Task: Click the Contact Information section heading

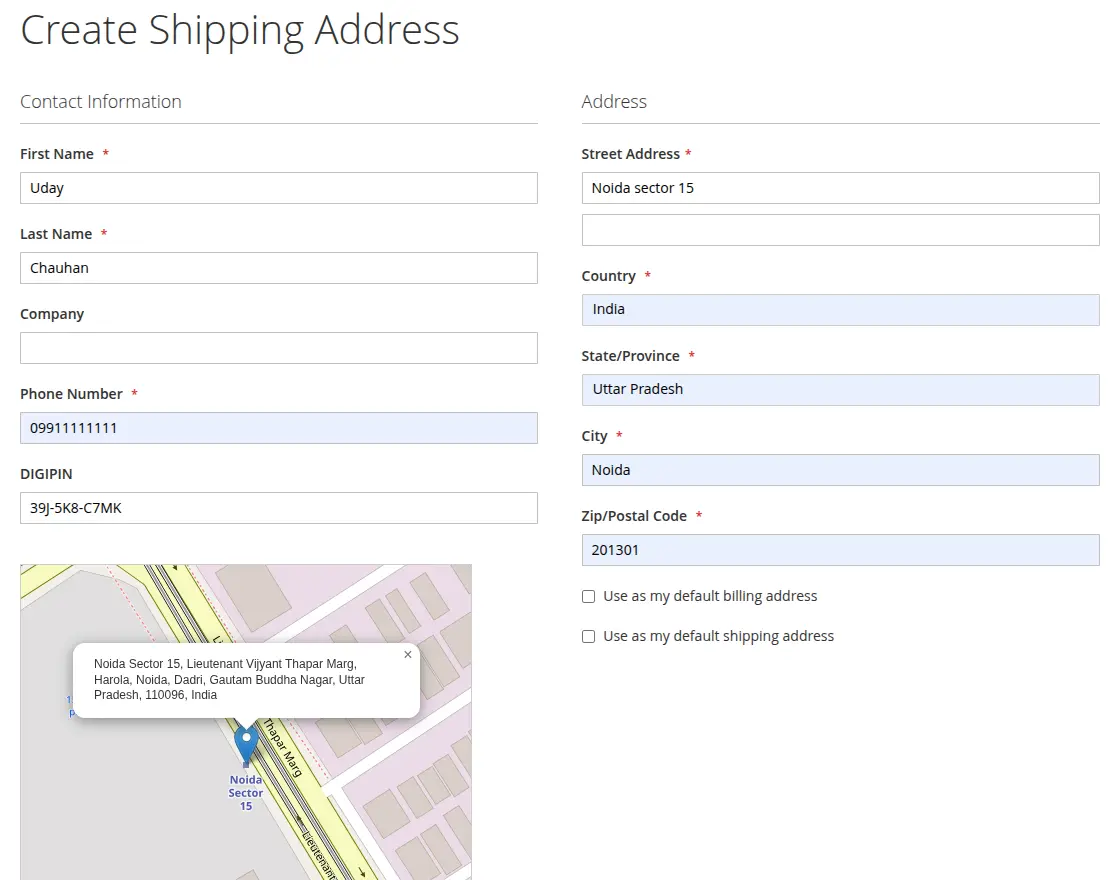Action: [x=100, y=101]
